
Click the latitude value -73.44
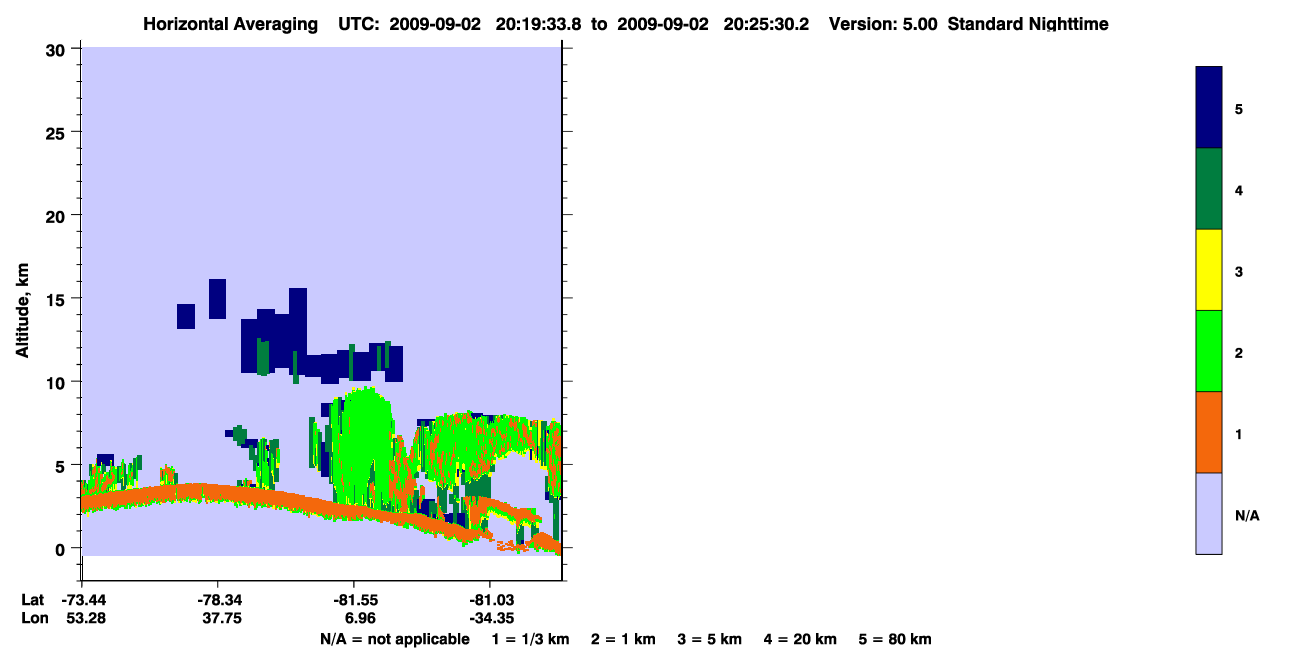(x=82, y=600)
